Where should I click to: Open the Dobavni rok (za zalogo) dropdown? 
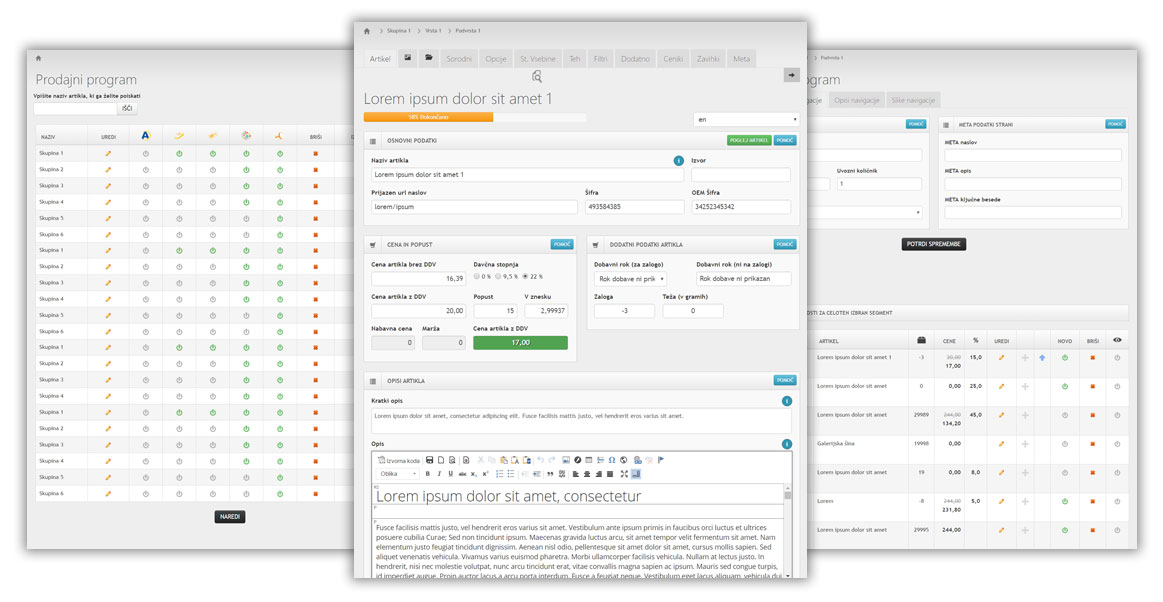(630, 279)
